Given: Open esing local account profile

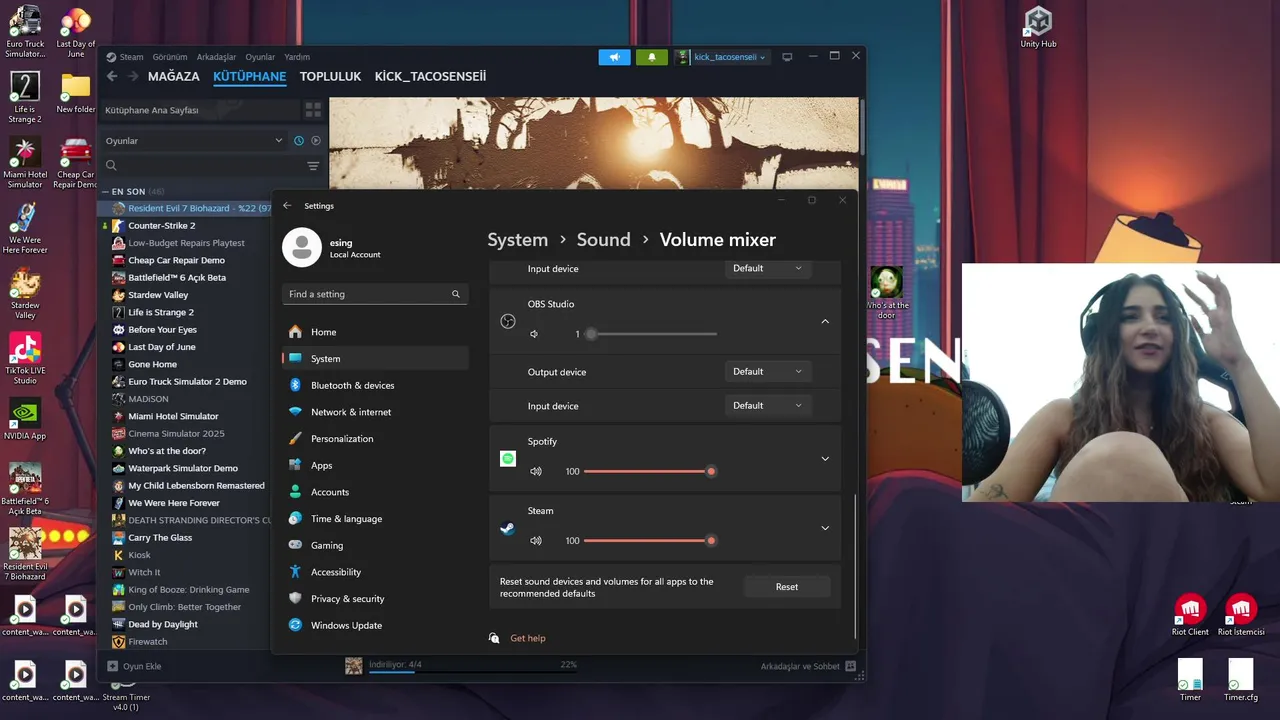Looking at the screenshot, I should (332, 248).
